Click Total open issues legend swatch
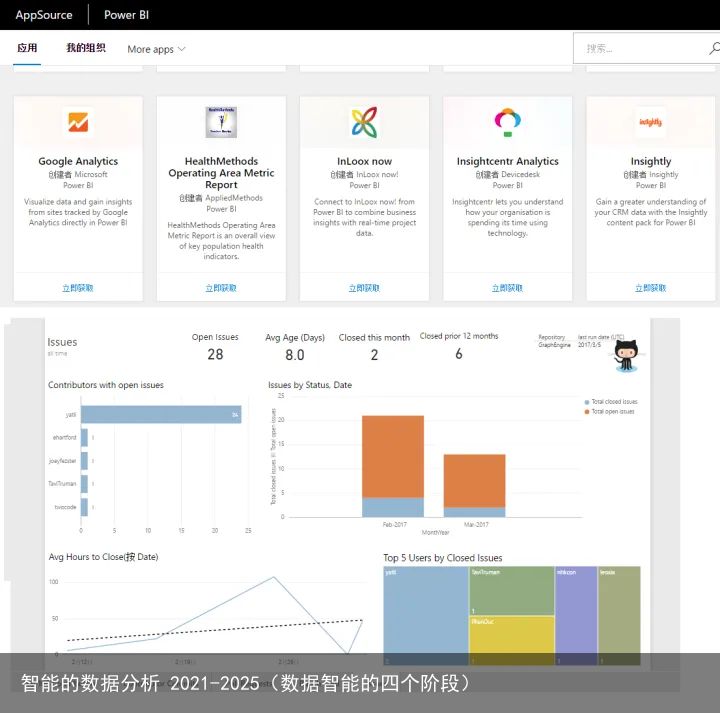This screenshot has height=713, width=720. click(x=586, y=412)
